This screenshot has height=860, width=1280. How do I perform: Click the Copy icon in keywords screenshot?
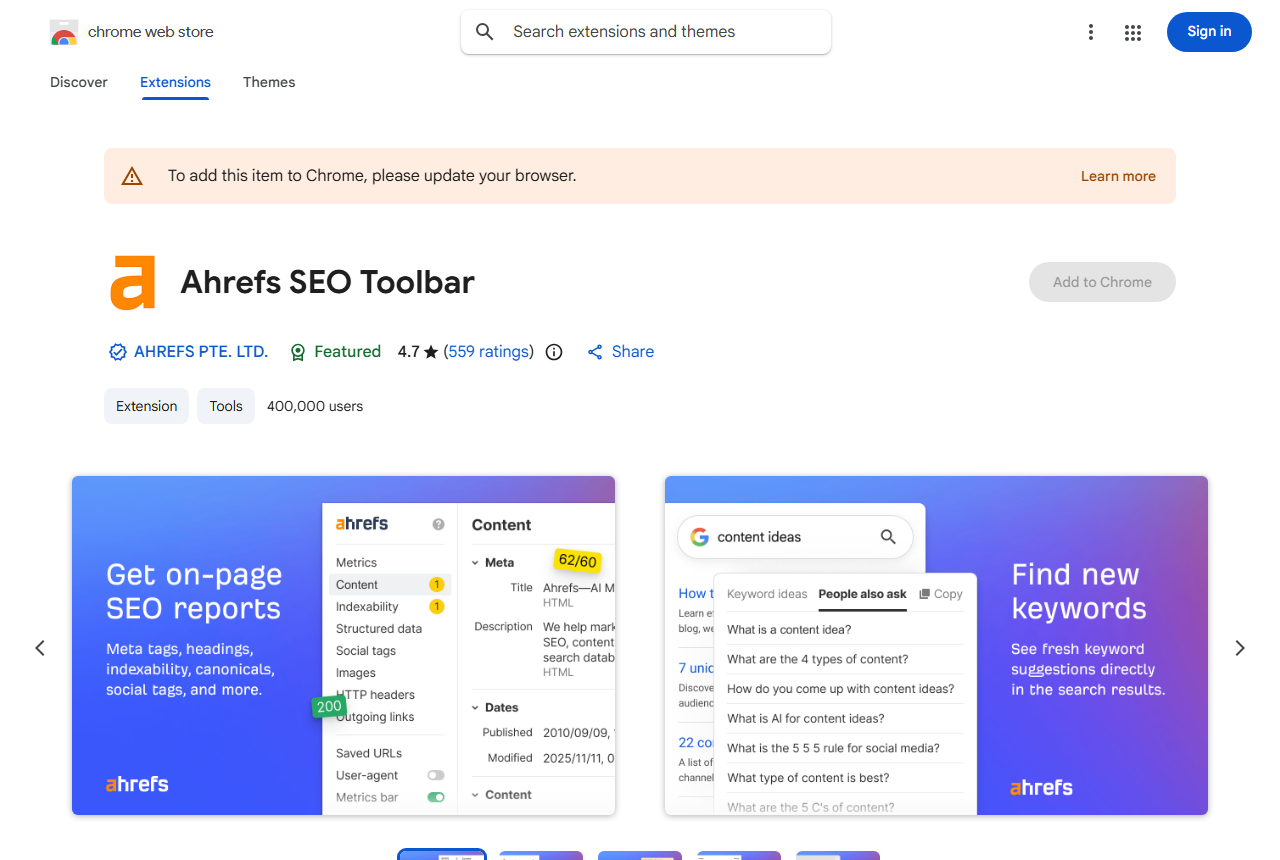pos(925,594)
